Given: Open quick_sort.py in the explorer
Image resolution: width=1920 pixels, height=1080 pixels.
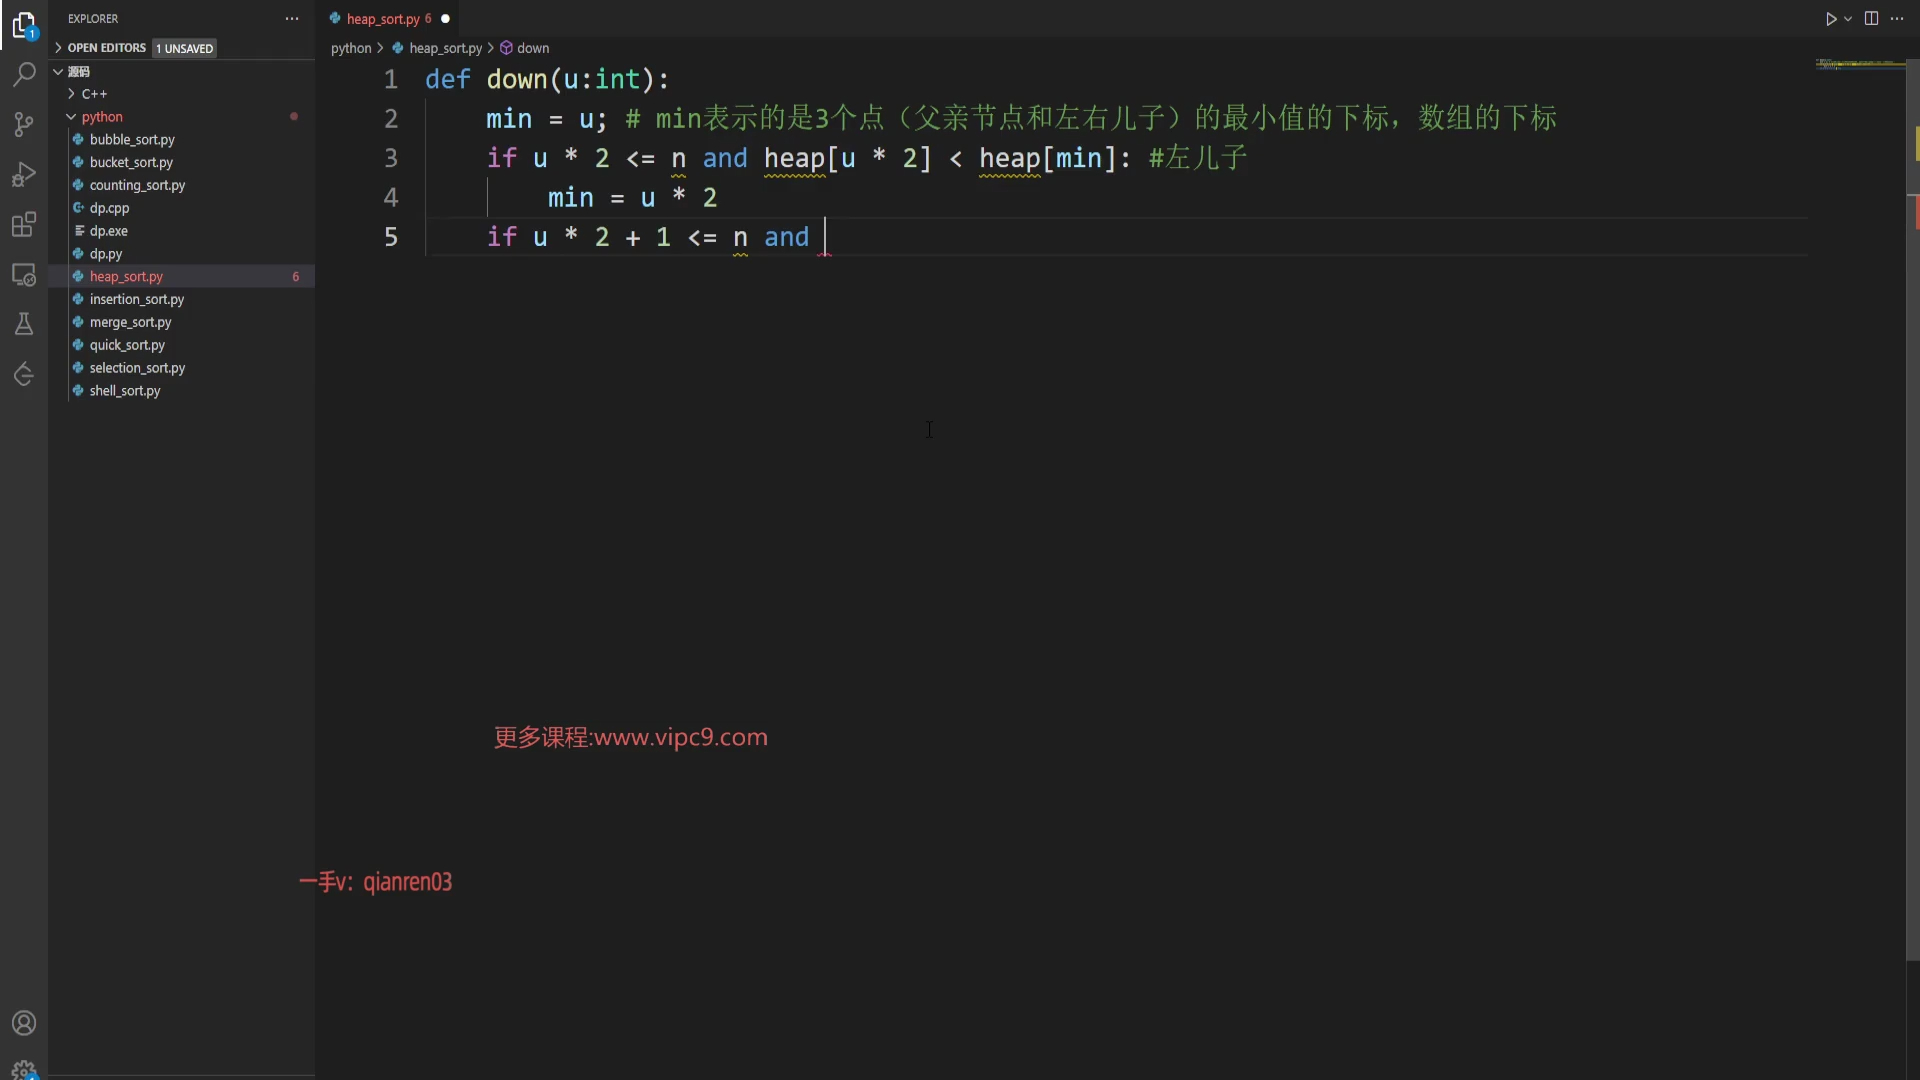Looking at the screenshot, I should point(127,345).
